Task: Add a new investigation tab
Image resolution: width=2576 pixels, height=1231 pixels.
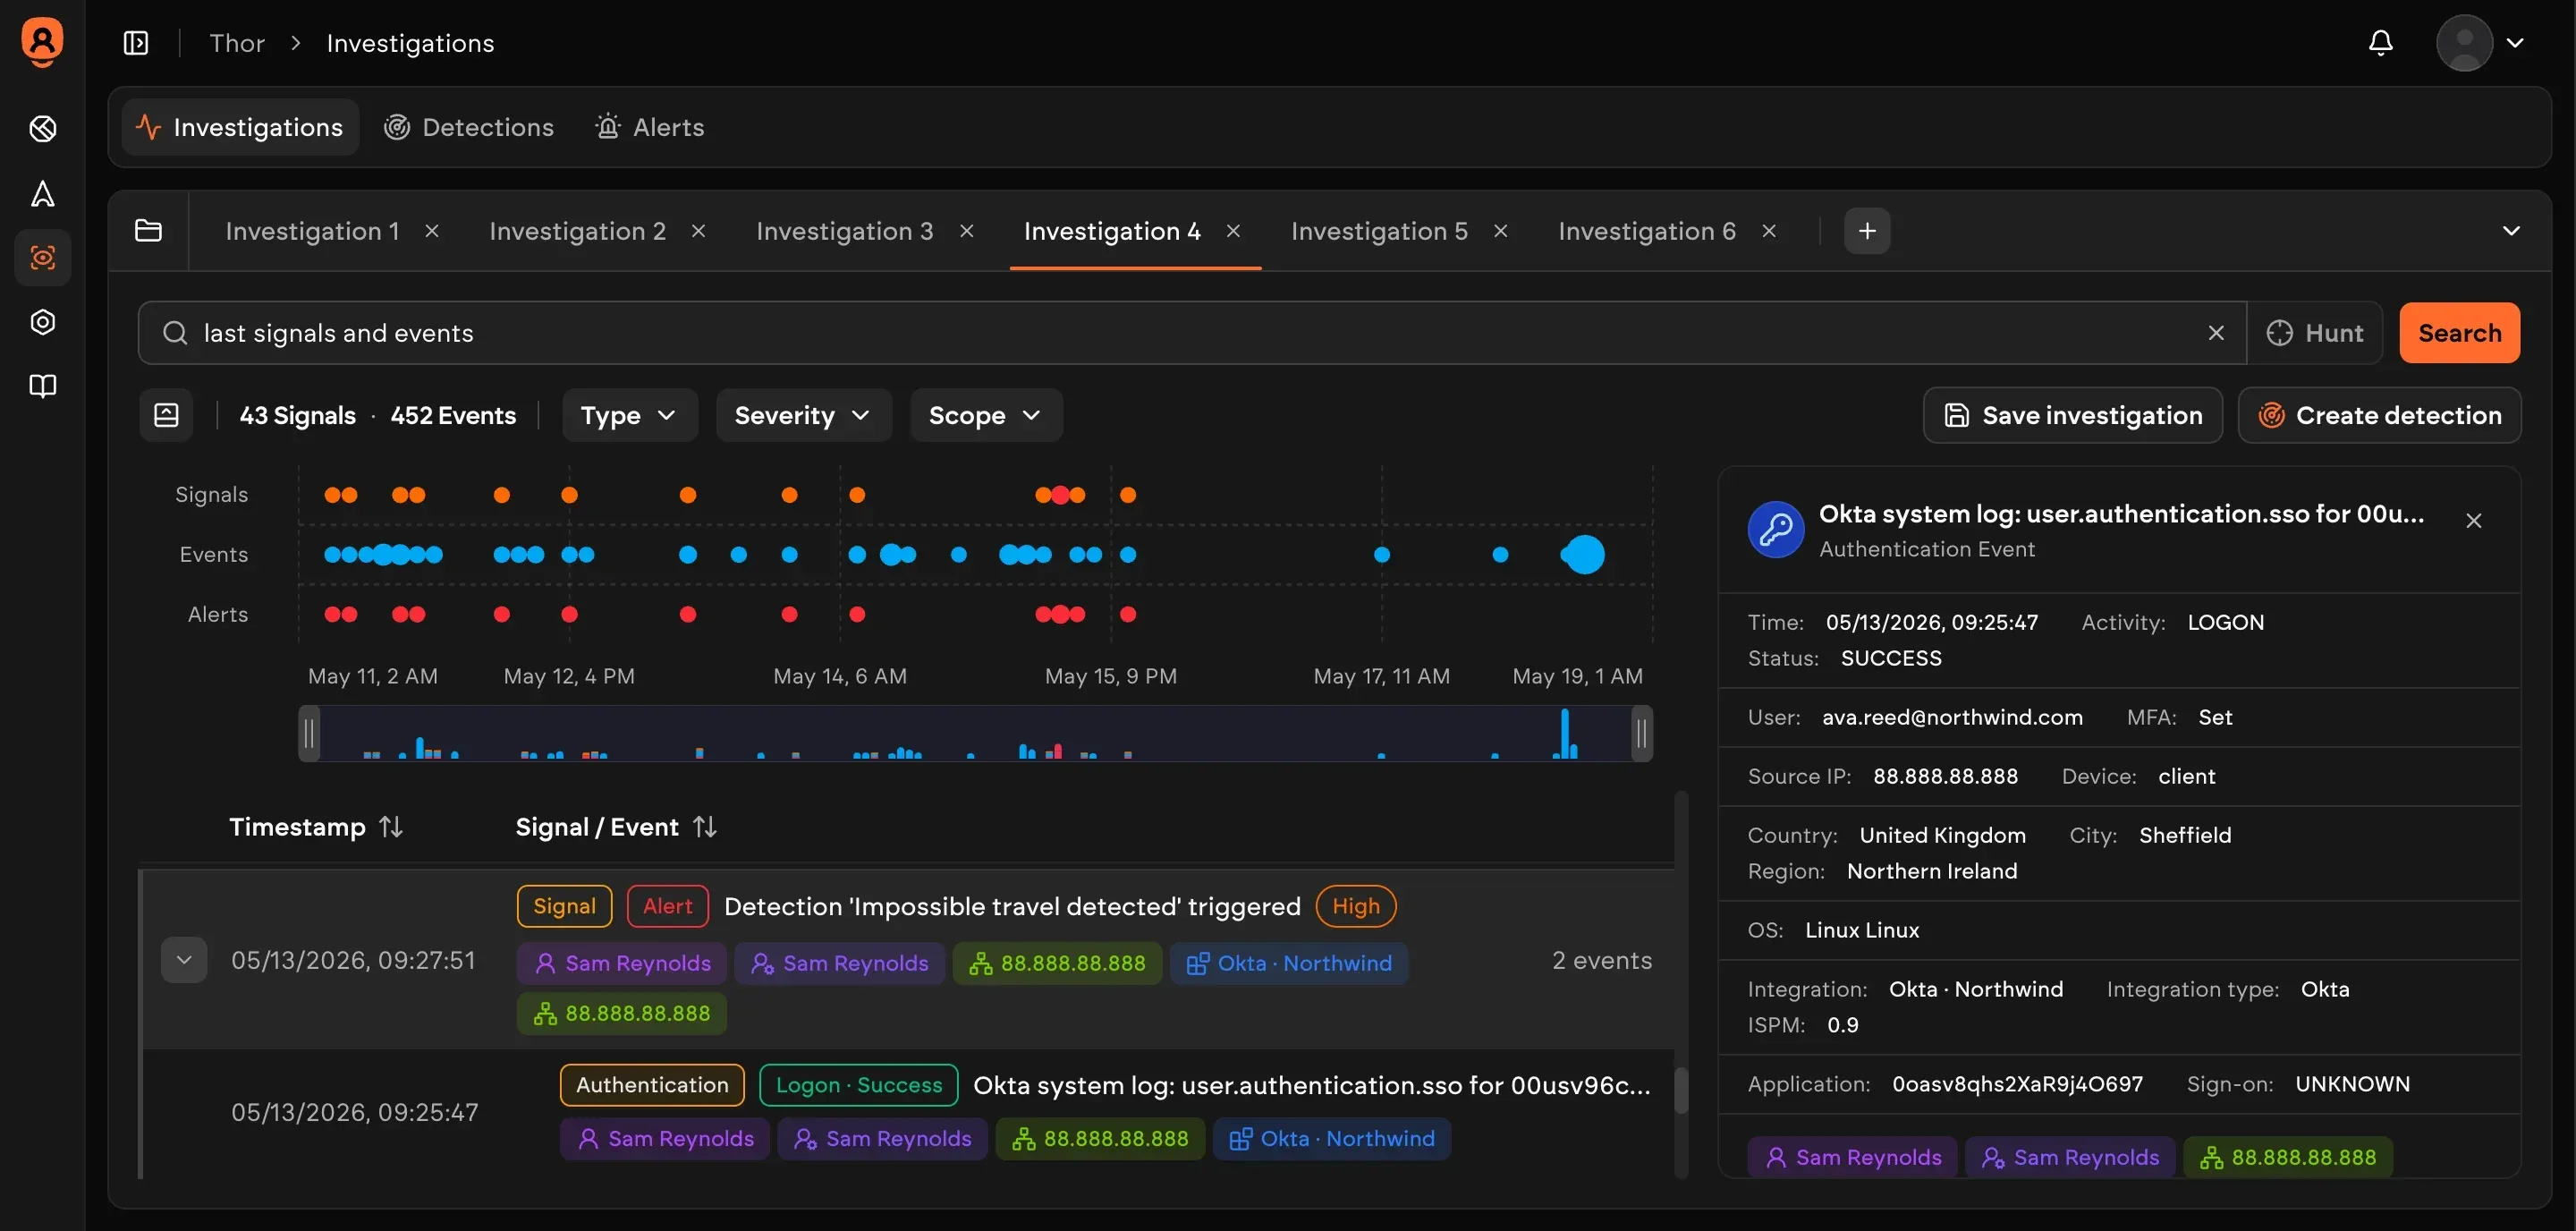Action: [x=1867, y=231]
